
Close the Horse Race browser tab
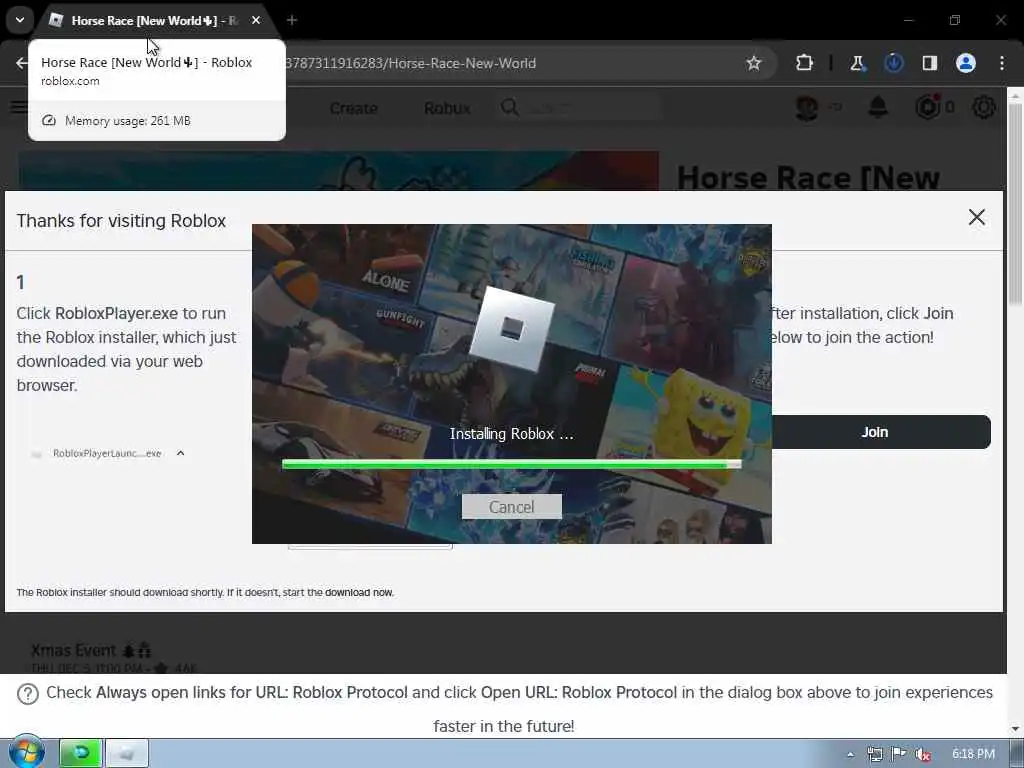256,20
